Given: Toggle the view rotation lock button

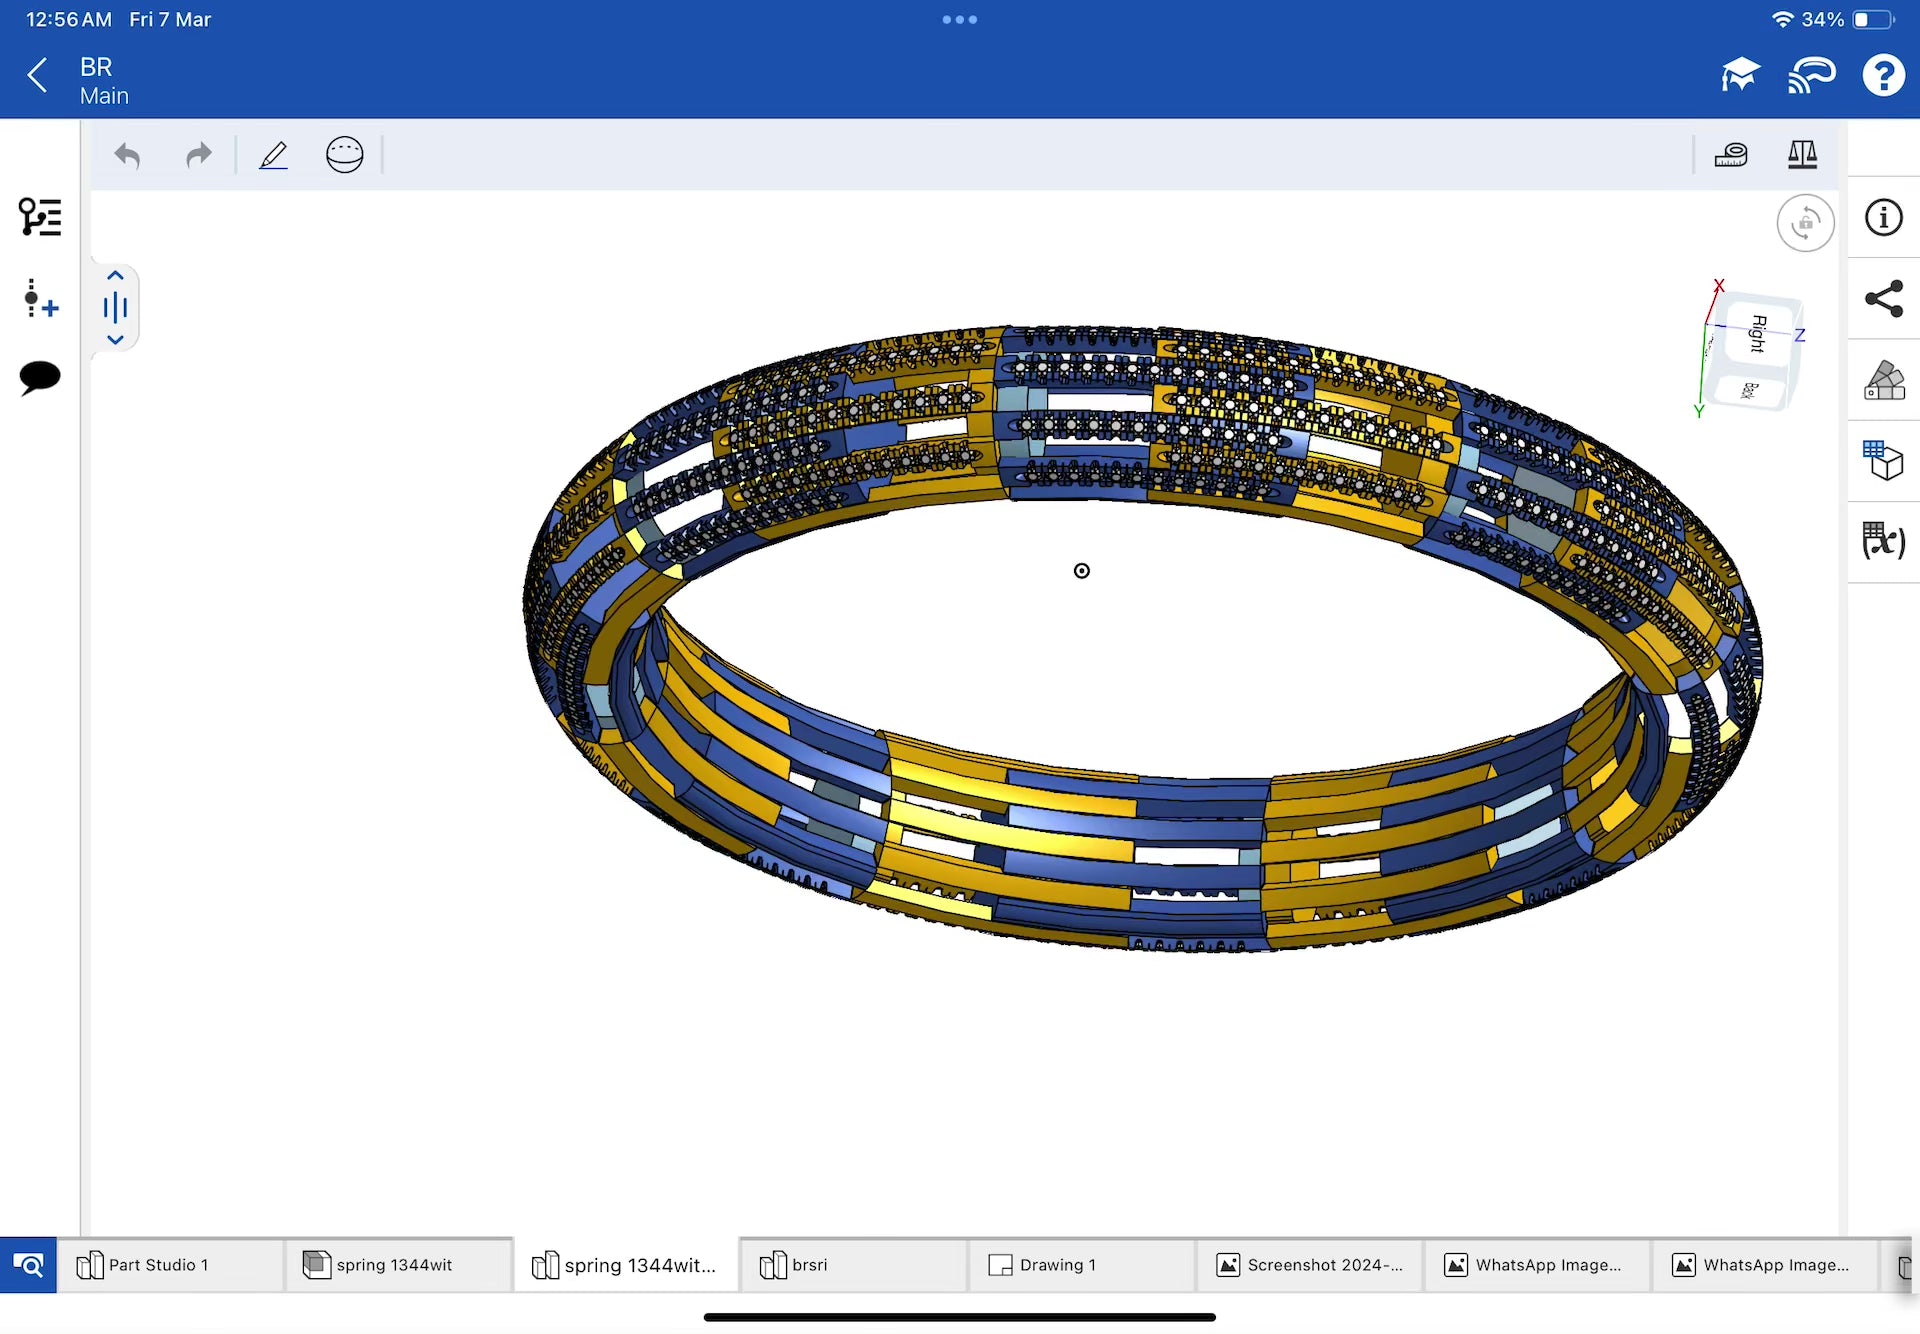Looking at the screenshot, I should point(1805,223).
